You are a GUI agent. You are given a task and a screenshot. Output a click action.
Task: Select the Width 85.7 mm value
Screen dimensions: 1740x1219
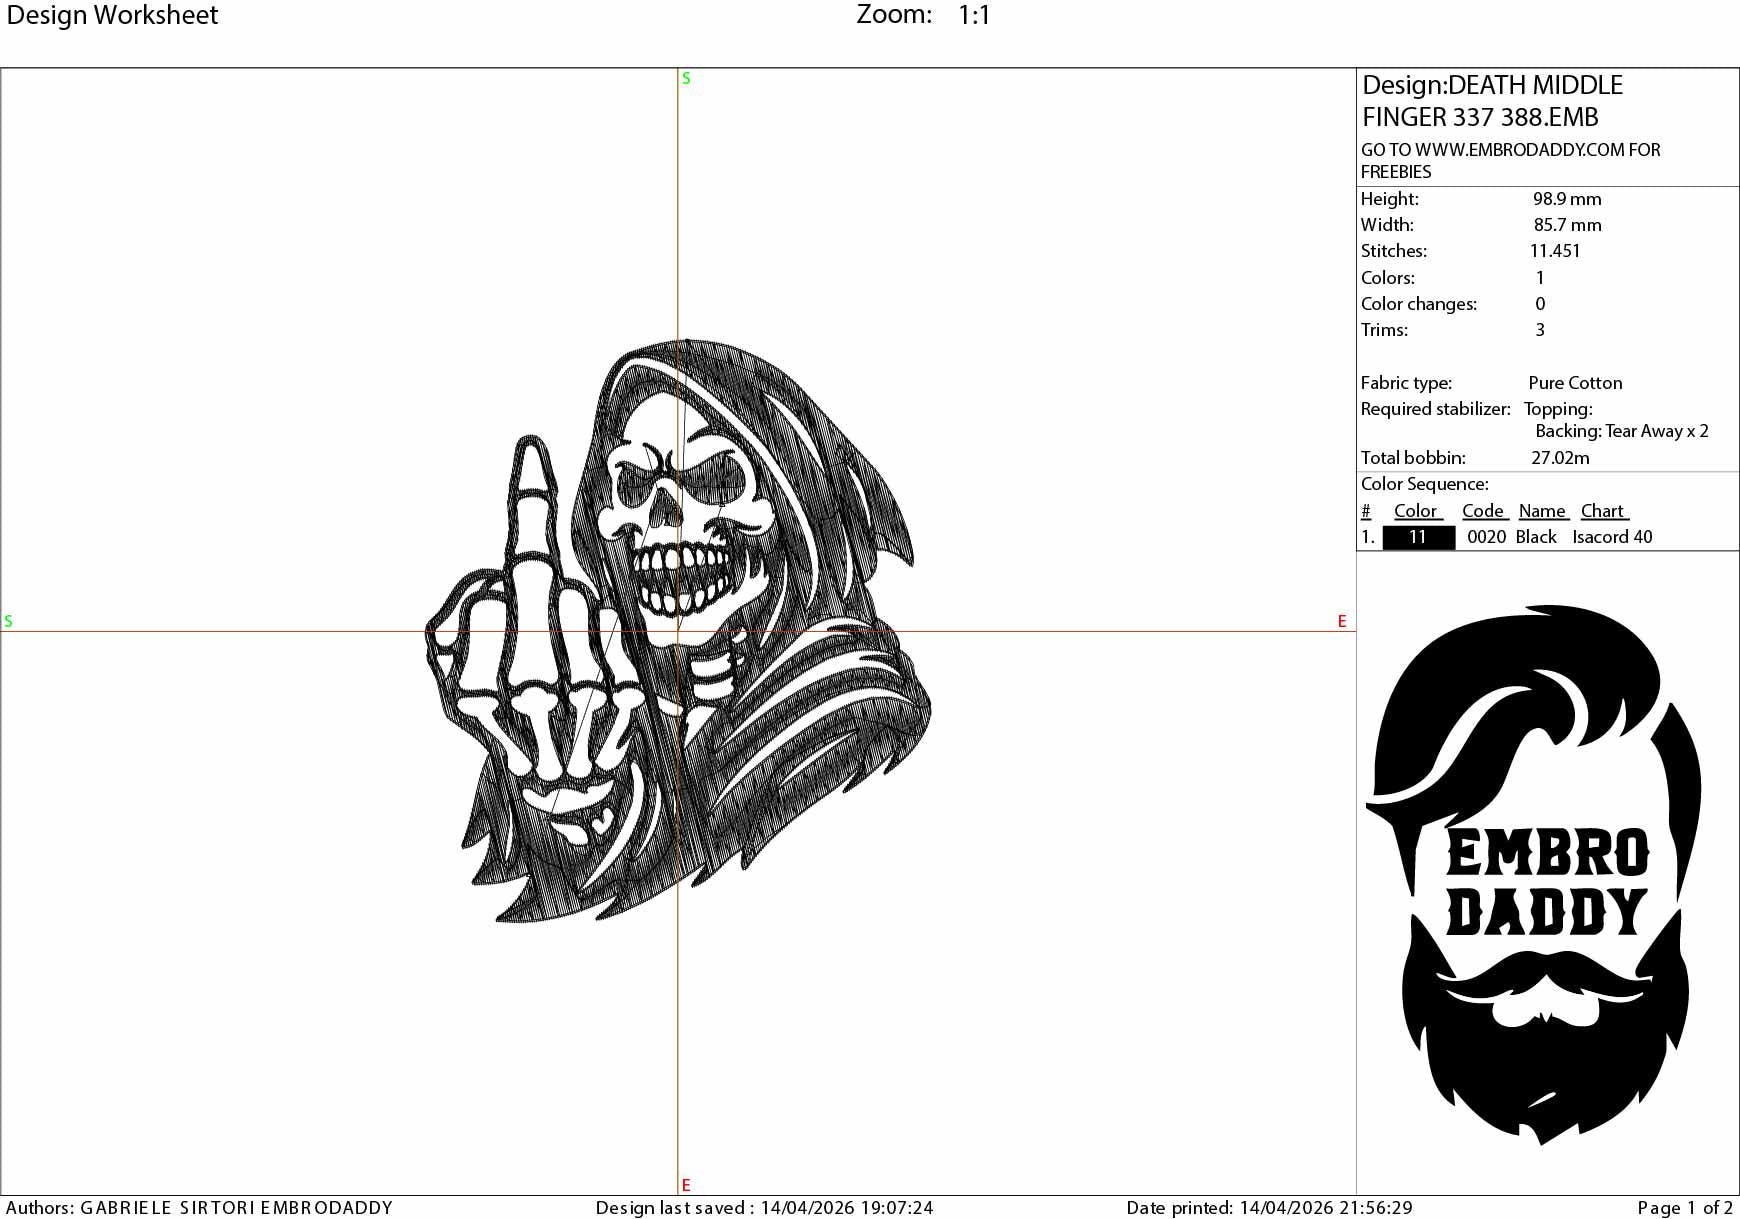(x=1567, y=225)
